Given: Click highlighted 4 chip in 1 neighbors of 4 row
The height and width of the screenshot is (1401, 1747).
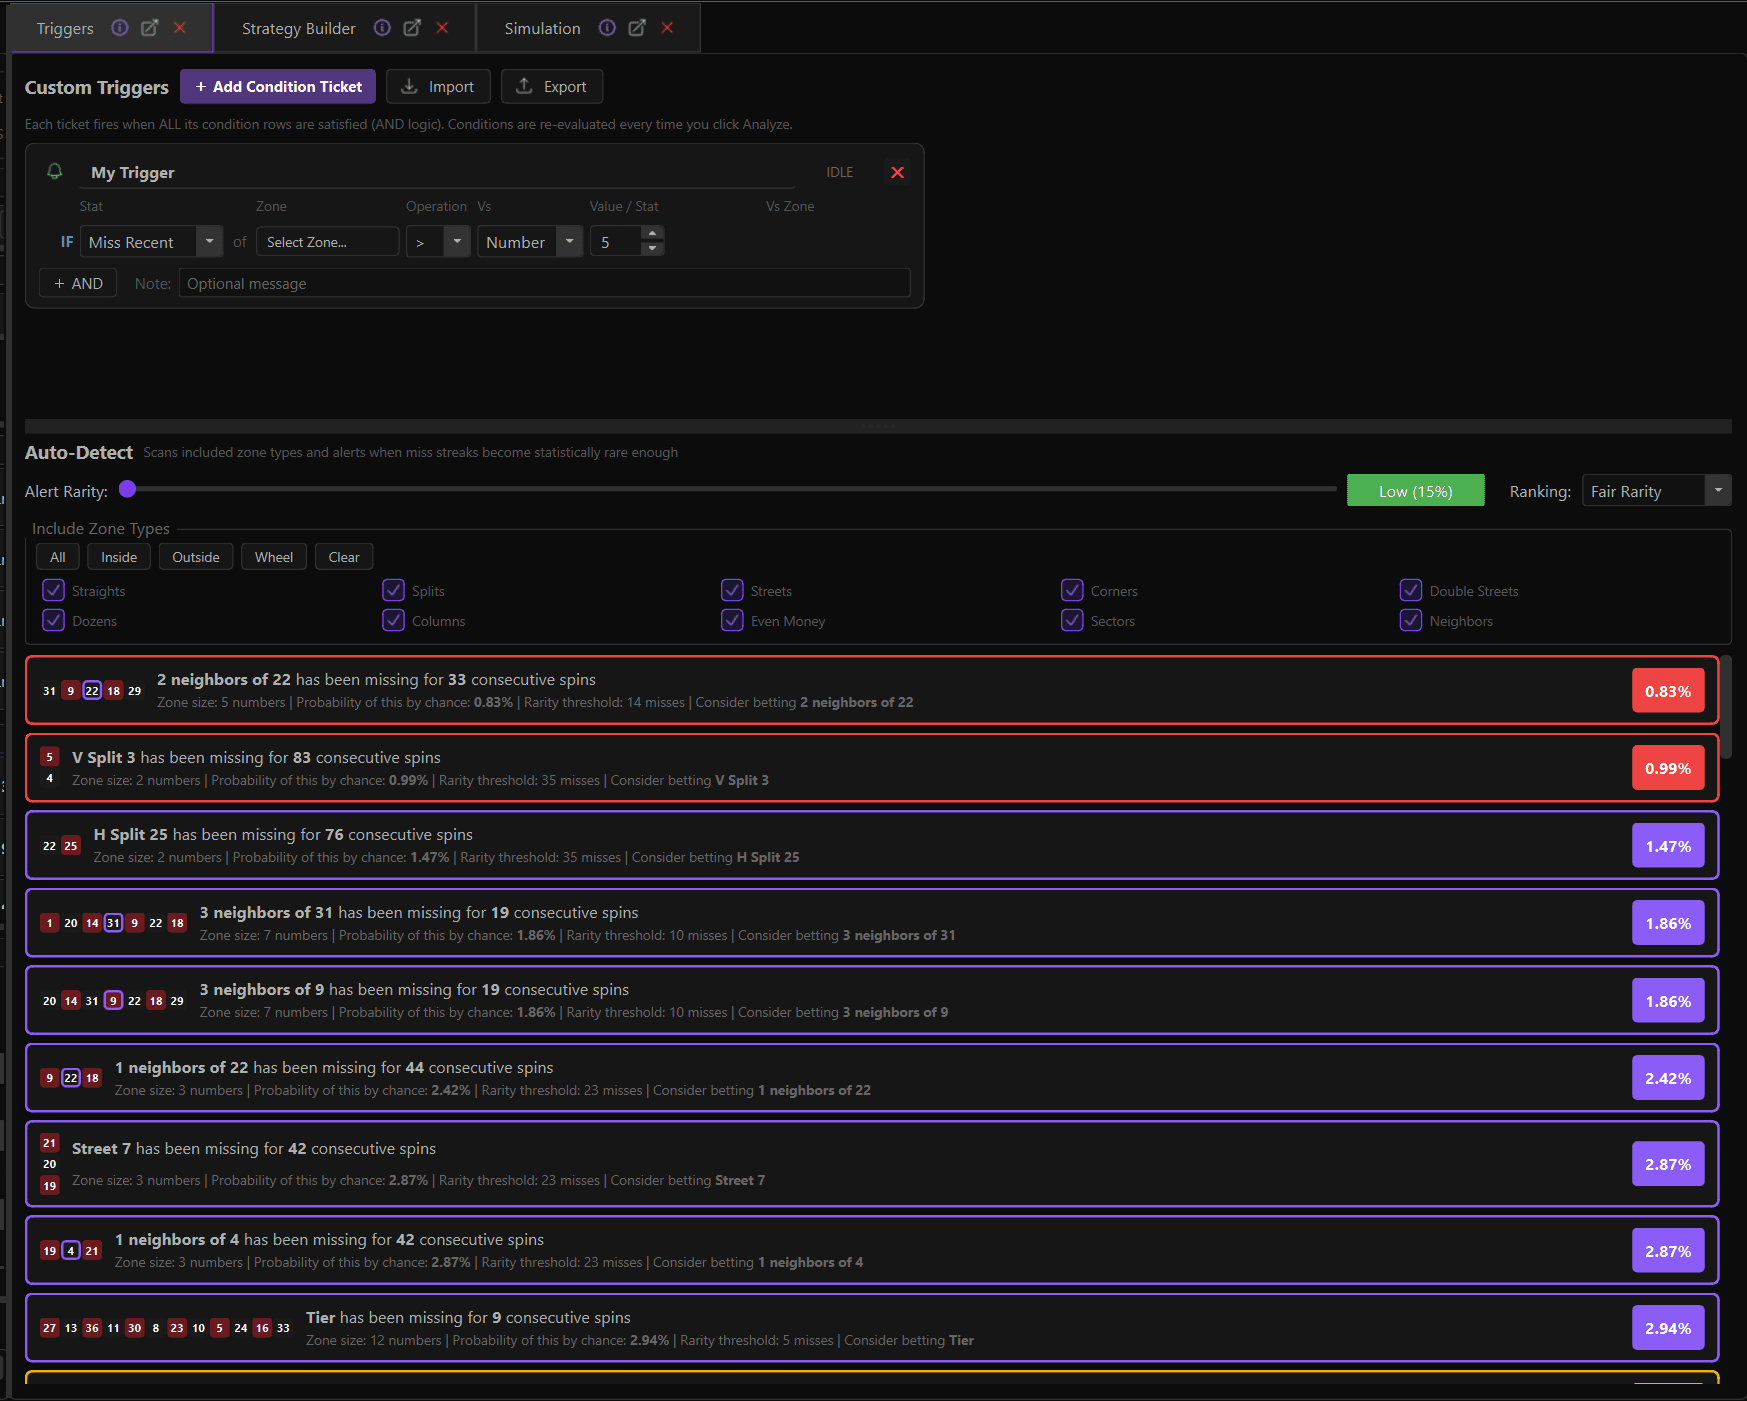Looking at the screenshot, I should pos(71,1251).
